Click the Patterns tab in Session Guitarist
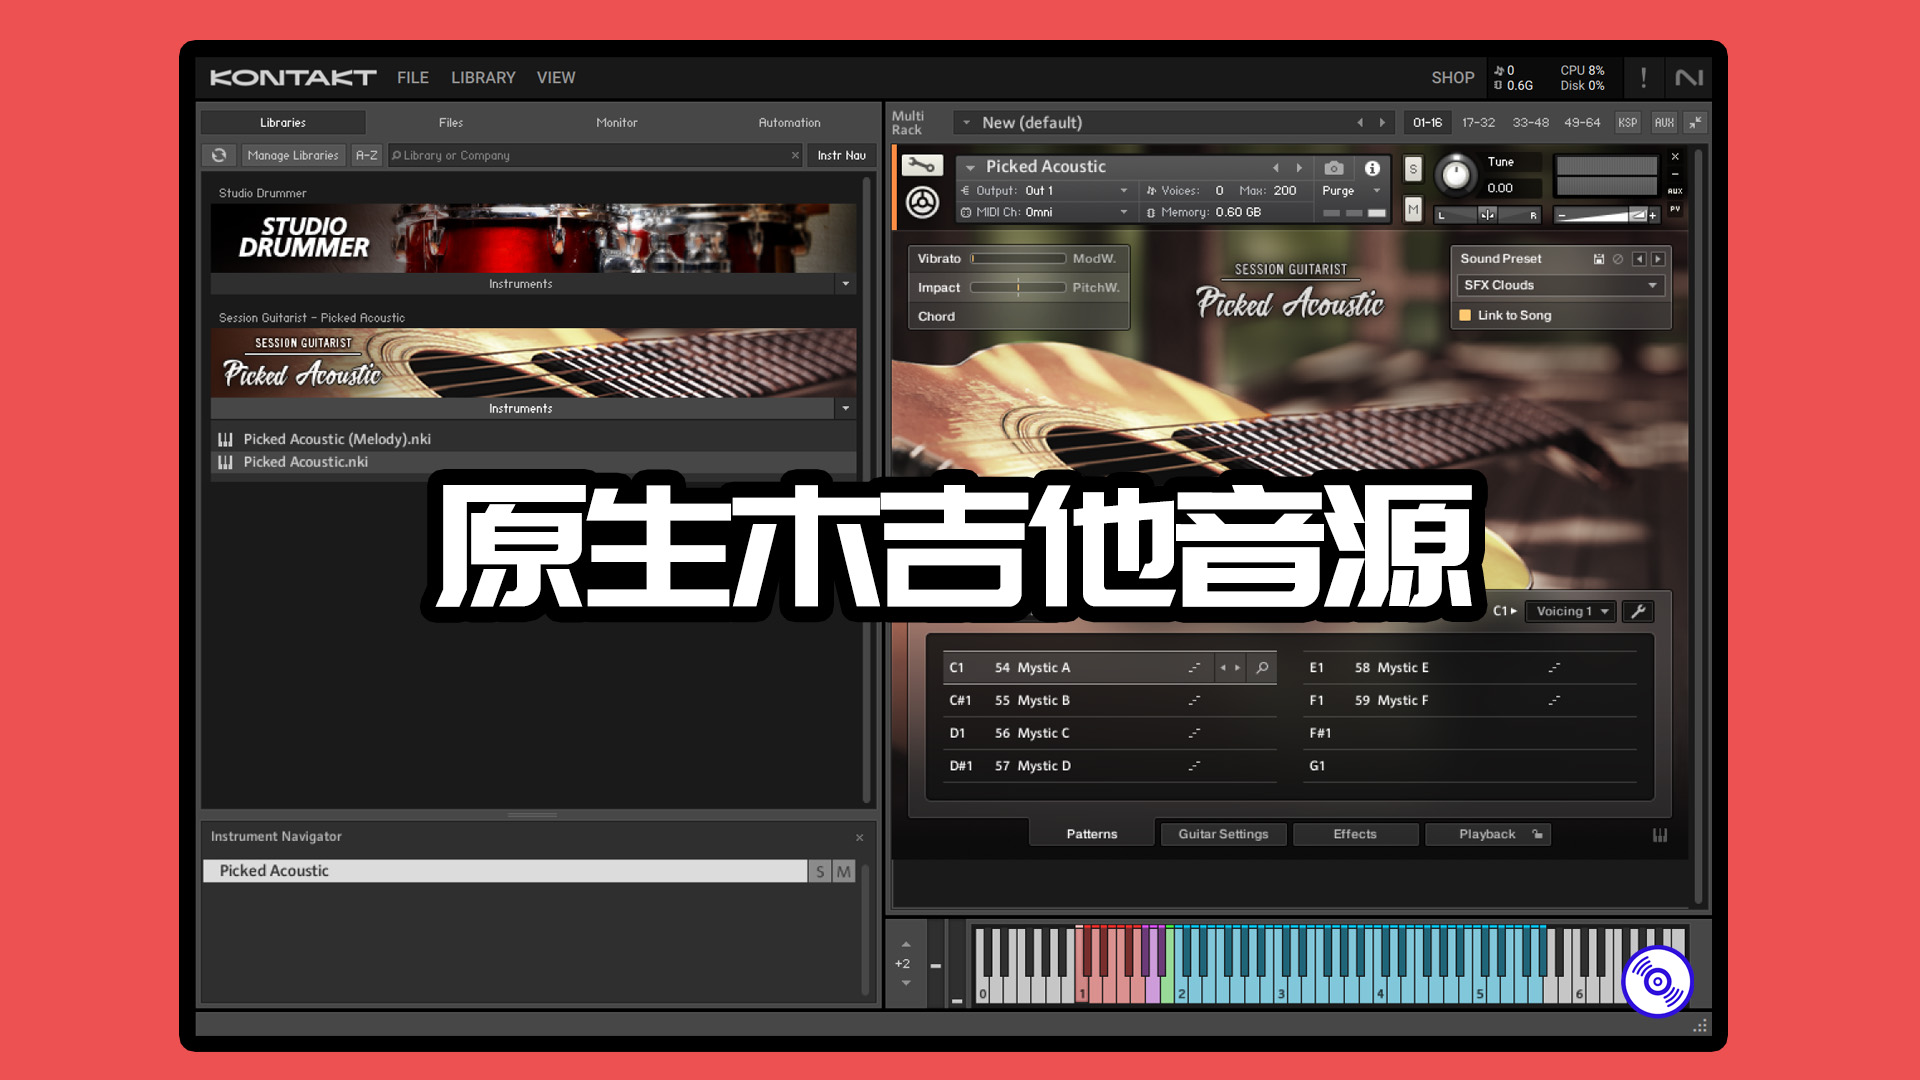The height and width of the screenshot is (1080, 1920). tap(1091, 832)
